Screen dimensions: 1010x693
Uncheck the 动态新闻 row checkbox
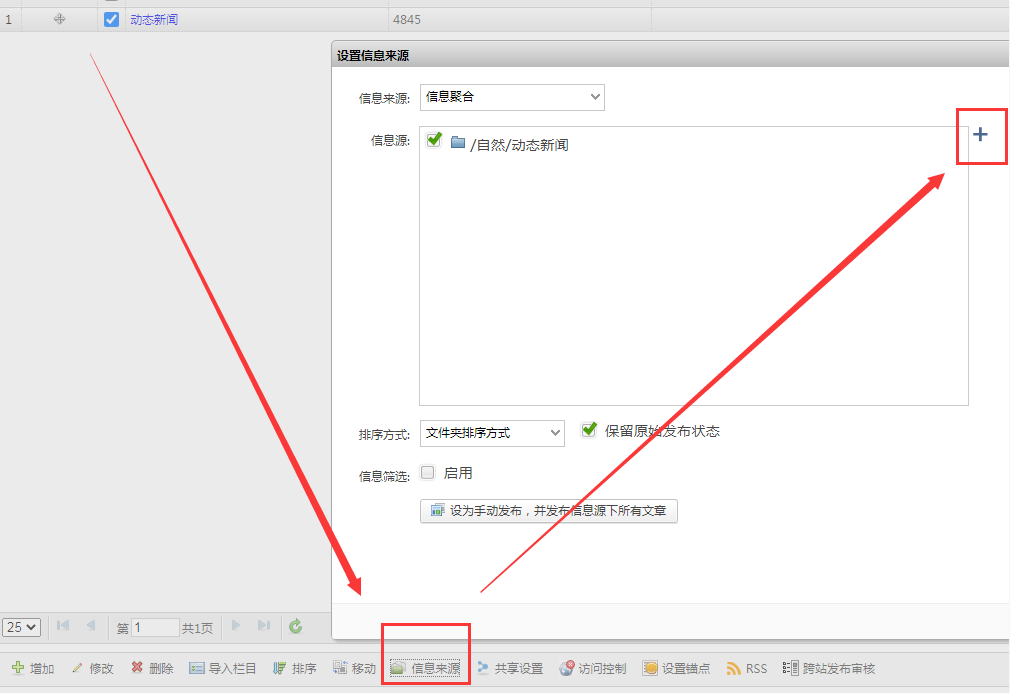(111, 19)
